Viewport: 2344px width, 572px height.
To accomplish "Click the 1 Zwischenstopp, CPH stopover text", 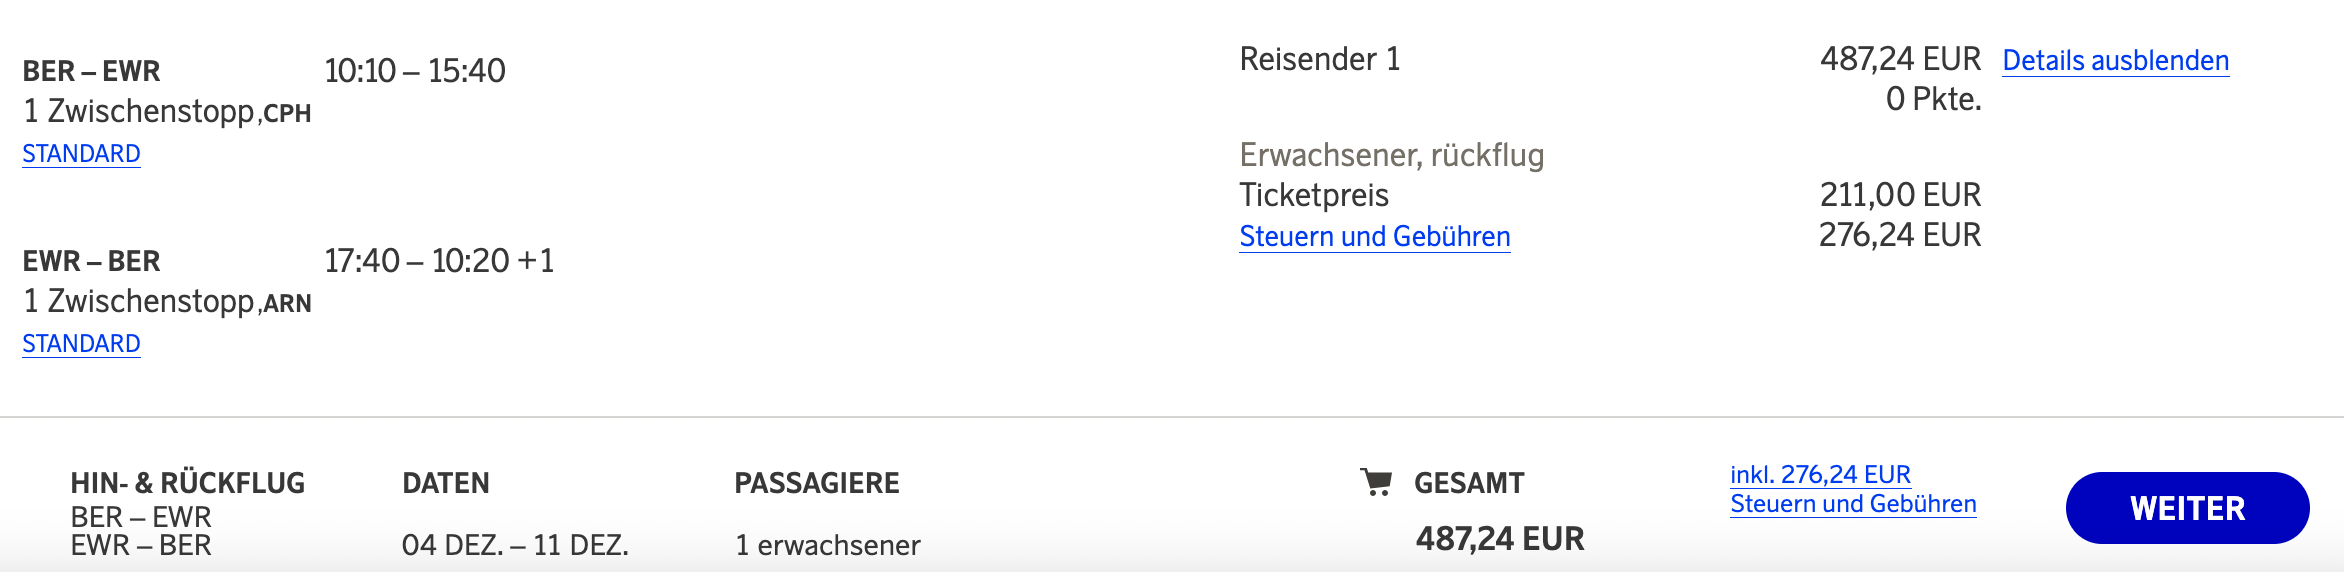I will click(x=167, y=112).
